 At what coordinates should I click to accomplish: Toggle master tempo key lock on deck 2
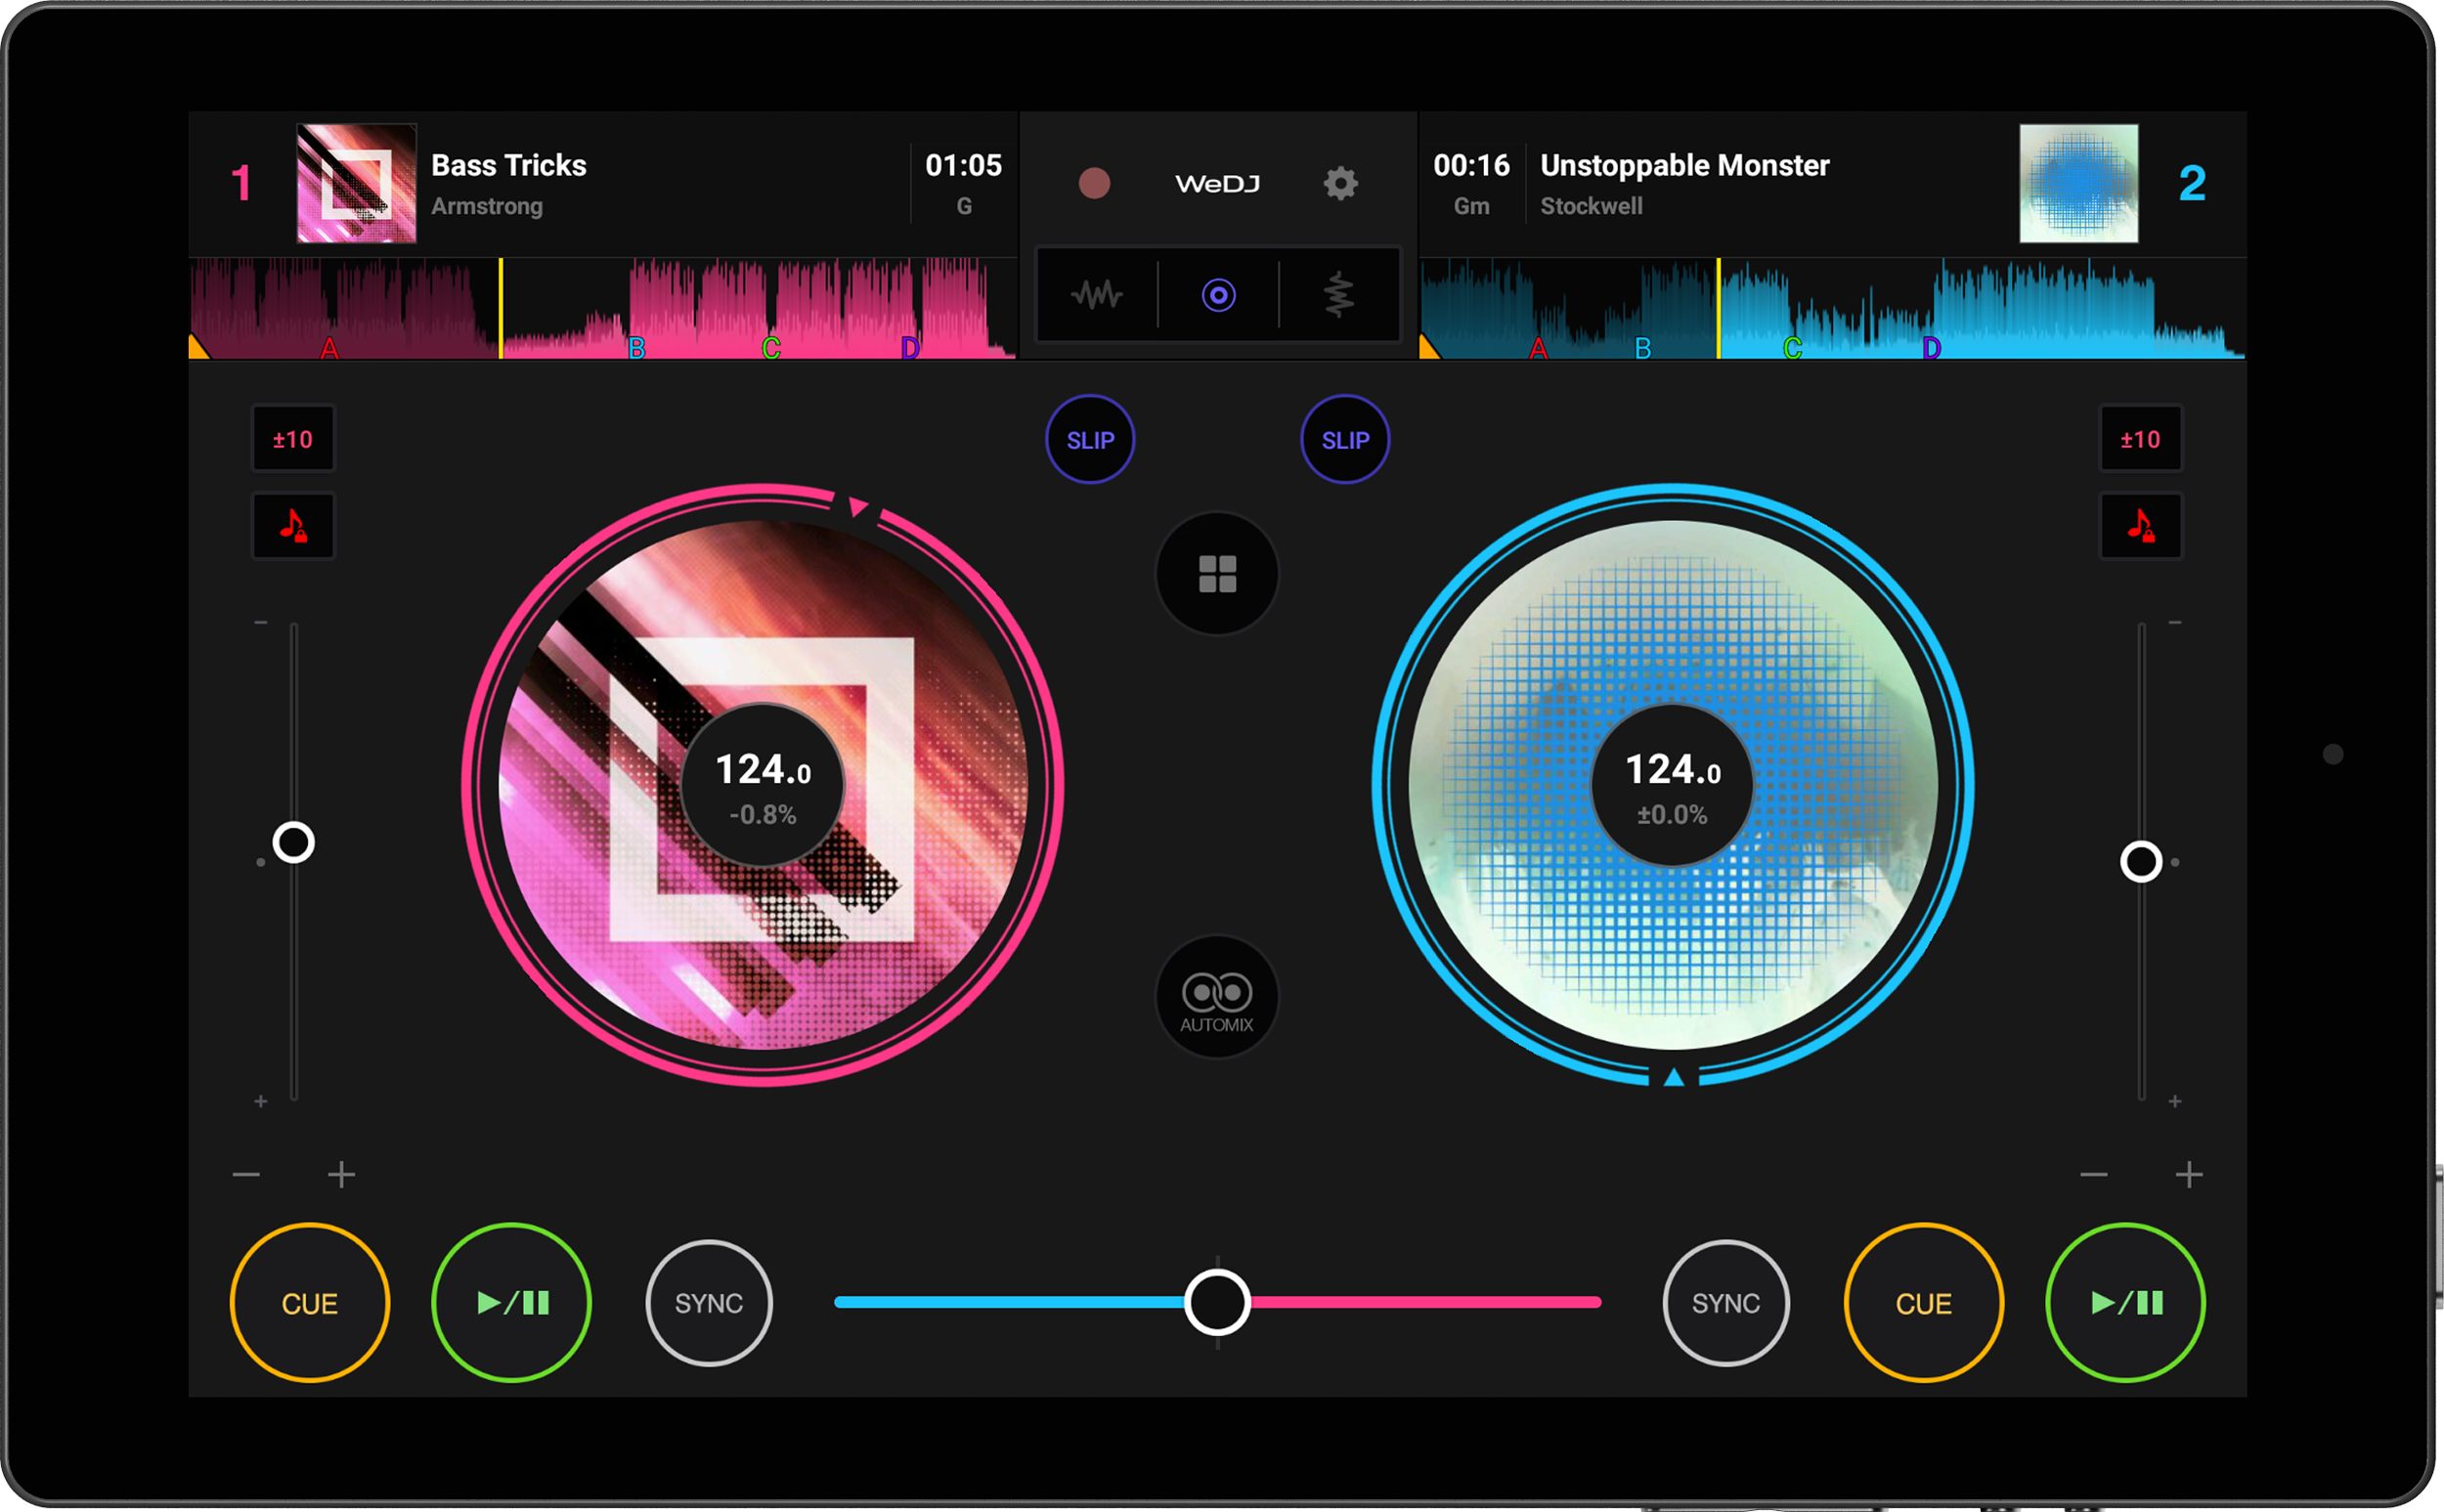[2140, 526]
